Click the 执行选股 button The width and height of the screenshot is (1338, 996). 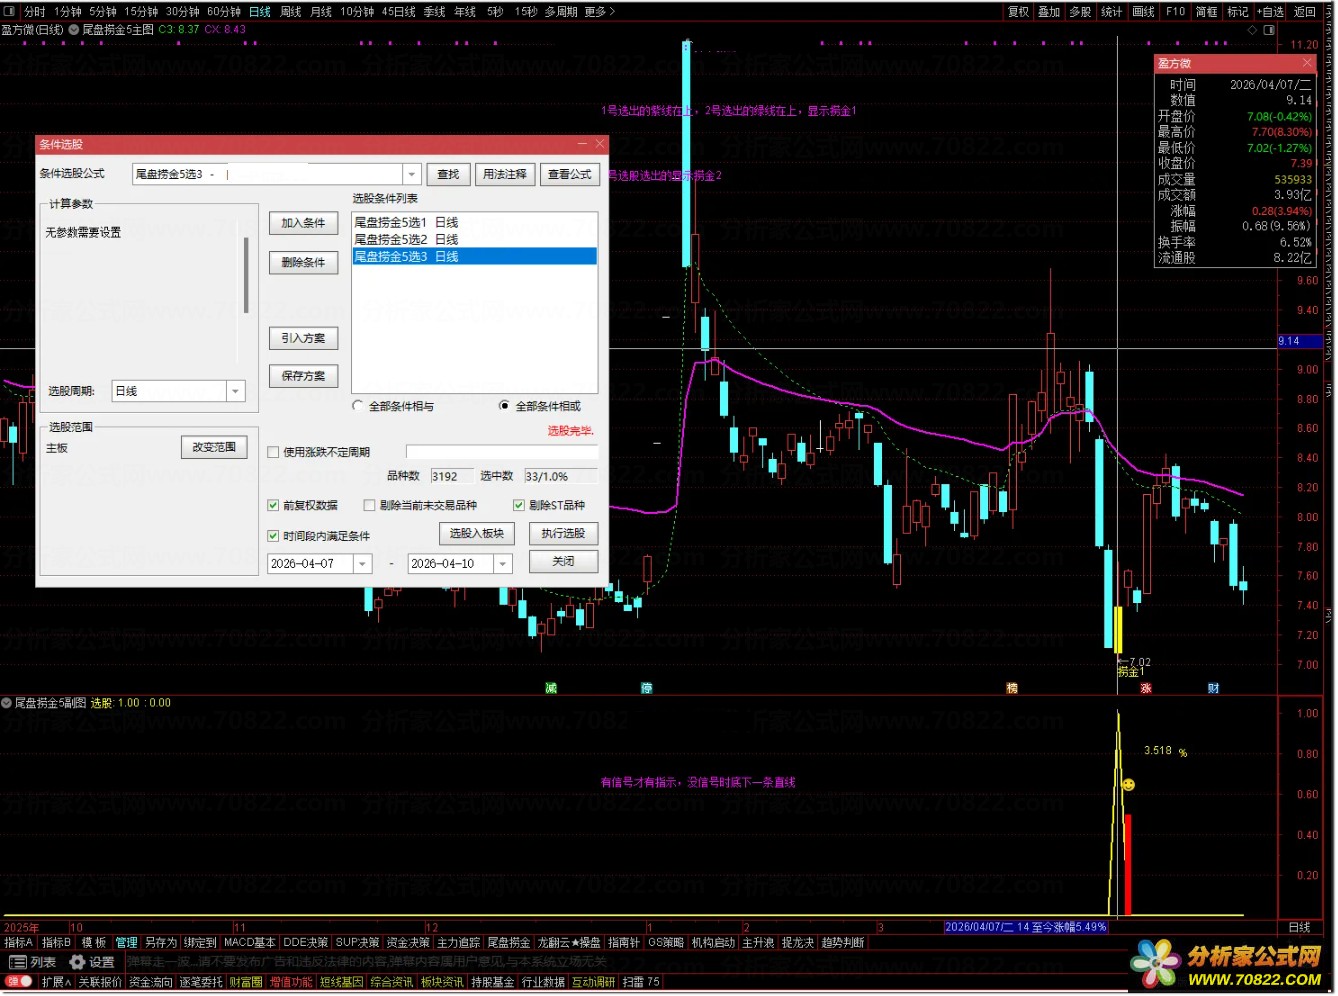[x=563, y=533]
